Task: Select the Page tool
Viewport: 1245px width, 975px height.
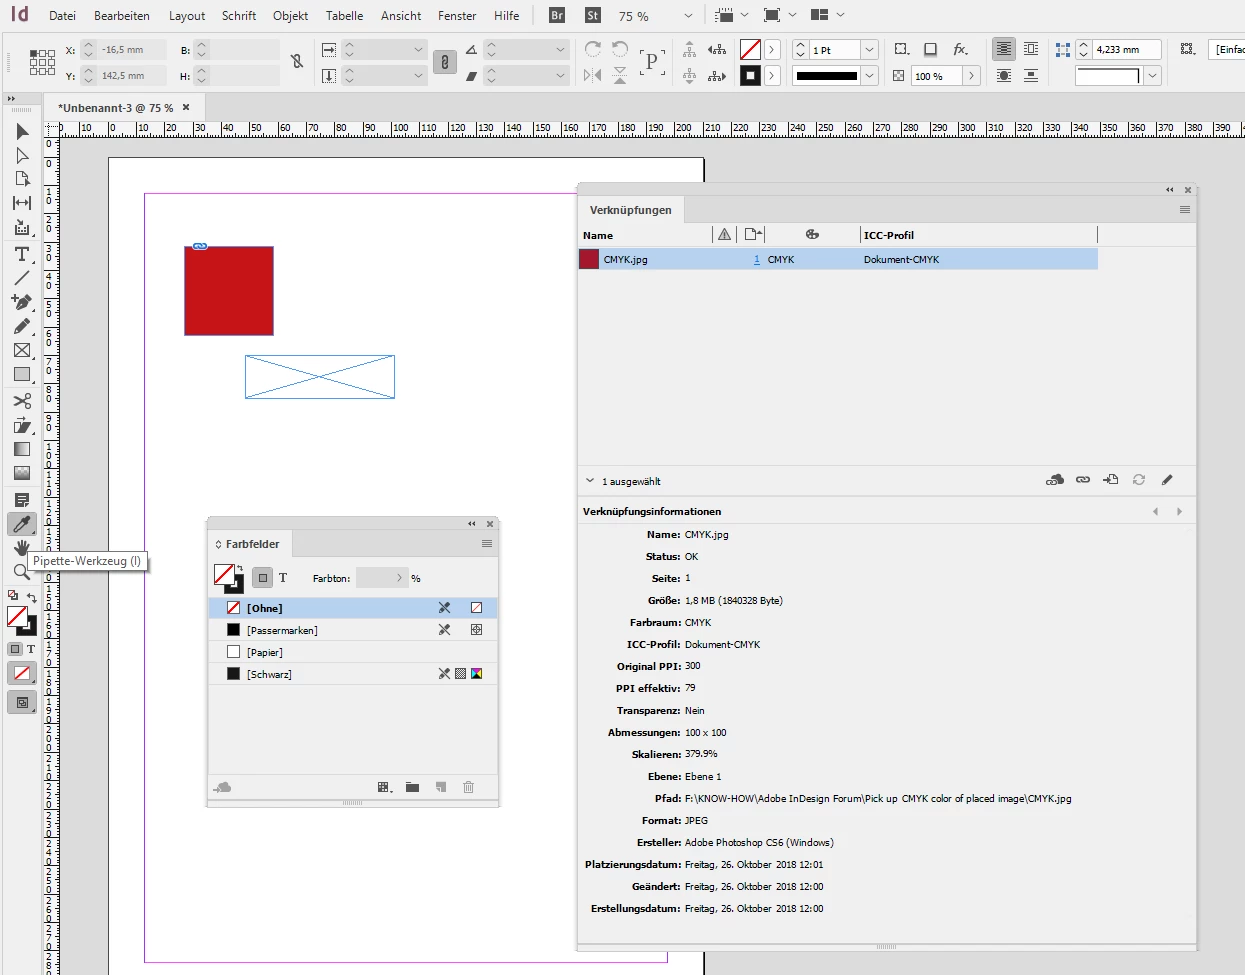Action: coord(22,179)
